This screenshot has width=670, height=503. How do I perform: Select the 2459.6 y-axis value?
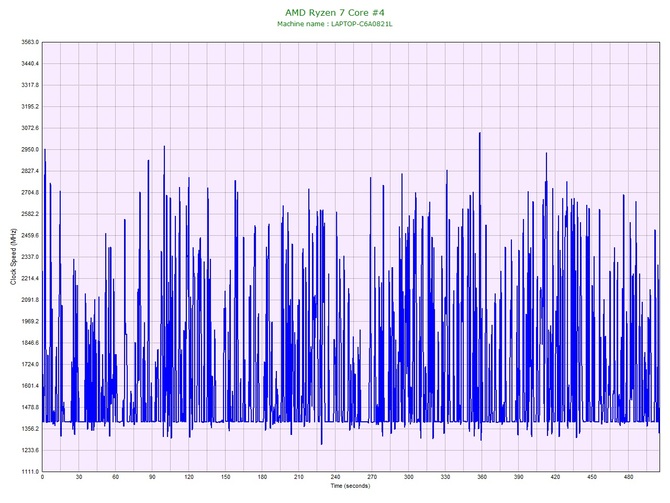(x=30, y=235)
